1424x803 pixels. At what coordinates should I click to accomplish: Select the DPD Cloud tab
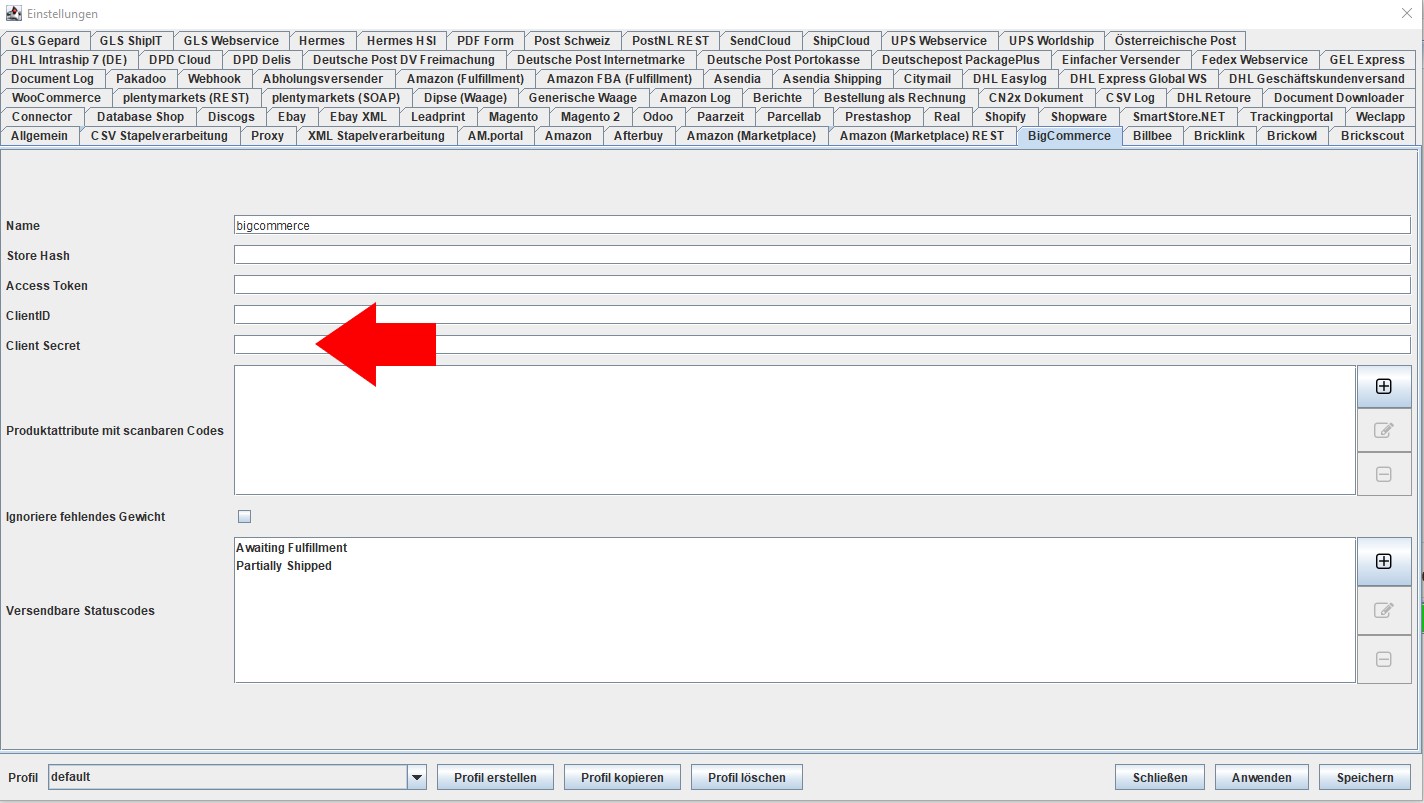(180, 60)
